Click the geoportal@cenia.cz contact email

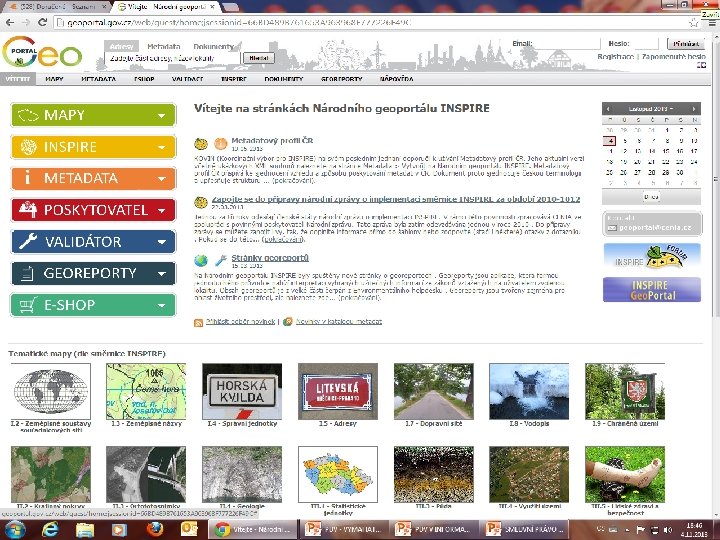[655, 227]
